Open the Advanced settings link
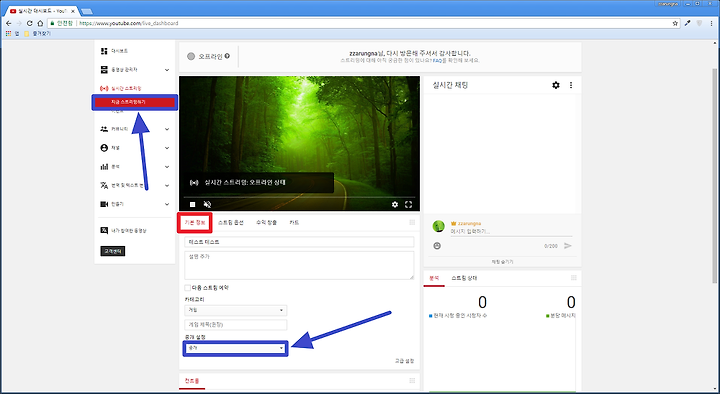Image resolution: width=720 pixels, height=394 pixels. 404,361
